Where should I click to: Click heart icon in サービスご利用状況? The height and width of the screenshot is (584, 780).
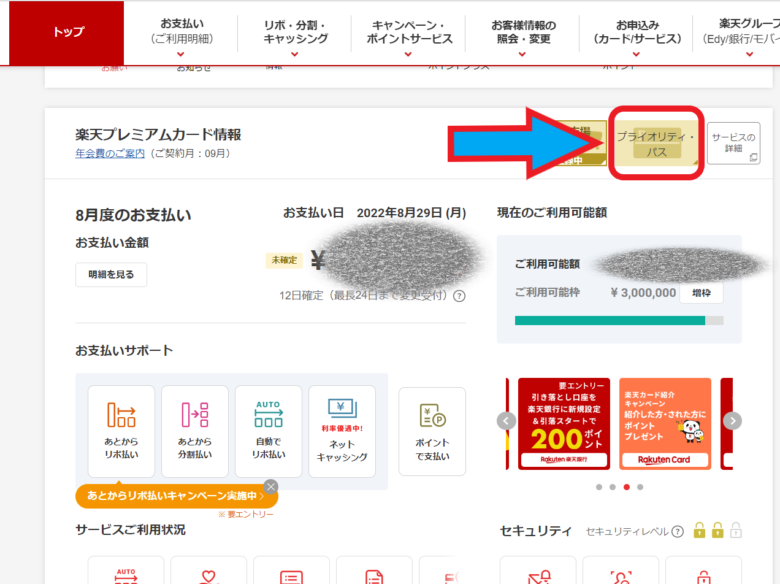point(208,577)
